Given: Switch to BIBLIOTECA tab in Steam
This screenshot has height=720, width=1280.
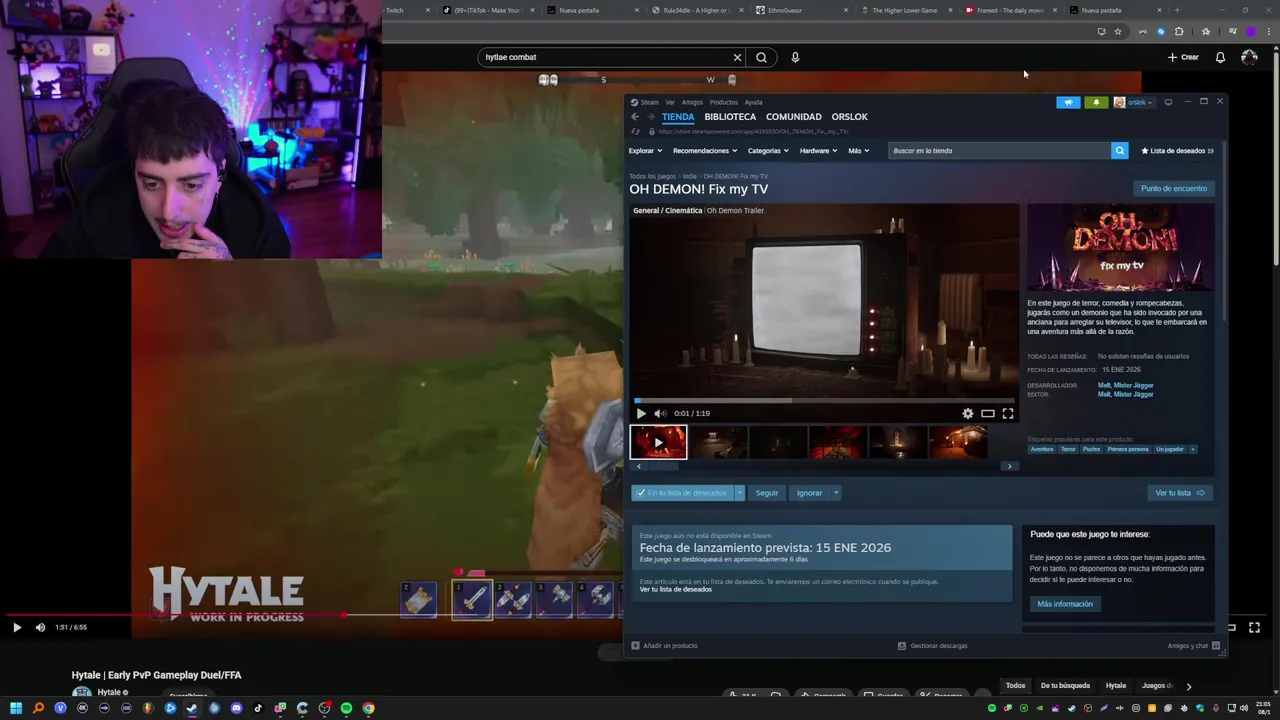Looking at the screenshot, I should 730,117.
